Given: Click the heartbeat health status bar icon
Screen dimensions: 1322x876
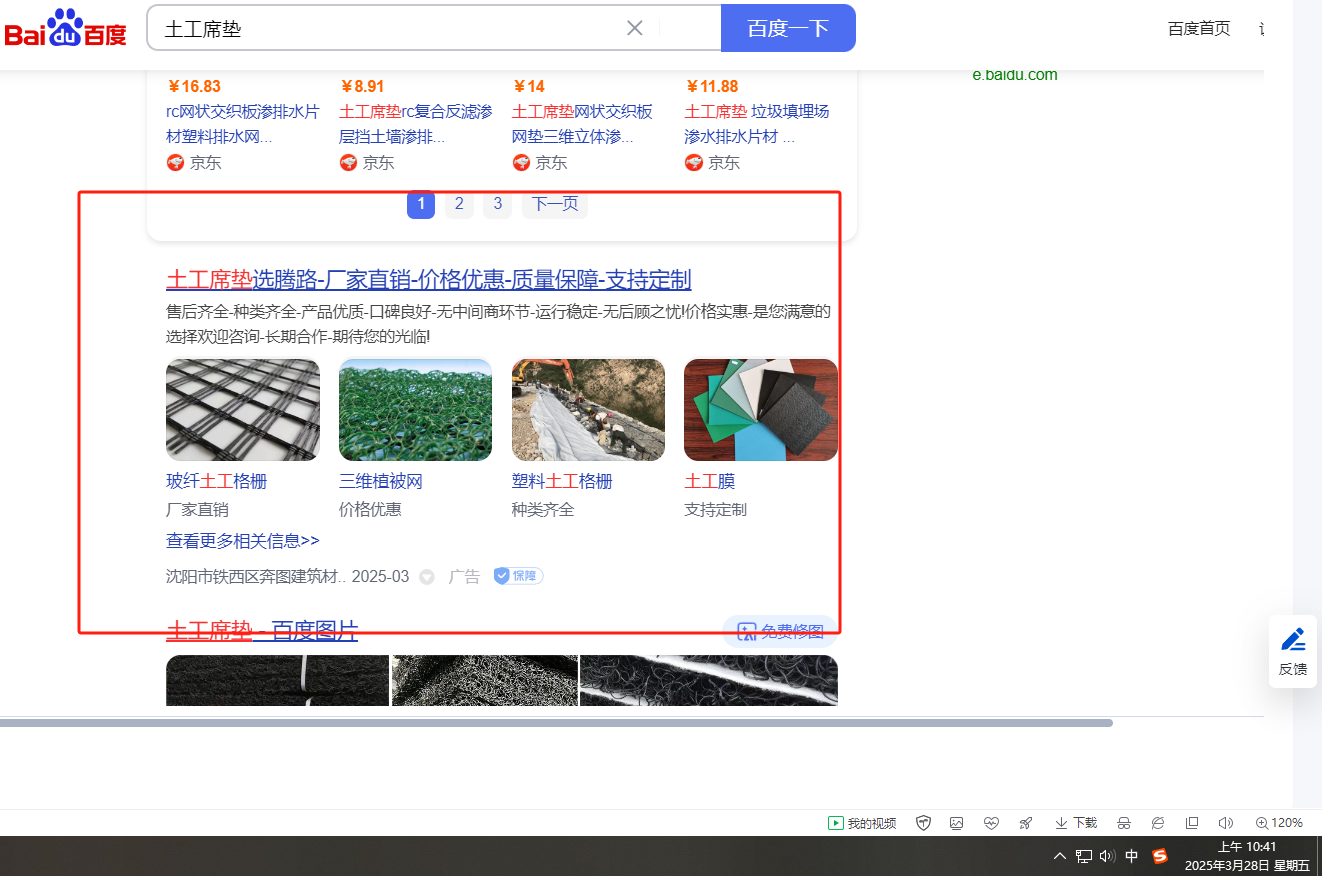Looking at the screenshot, I should 991,823.
